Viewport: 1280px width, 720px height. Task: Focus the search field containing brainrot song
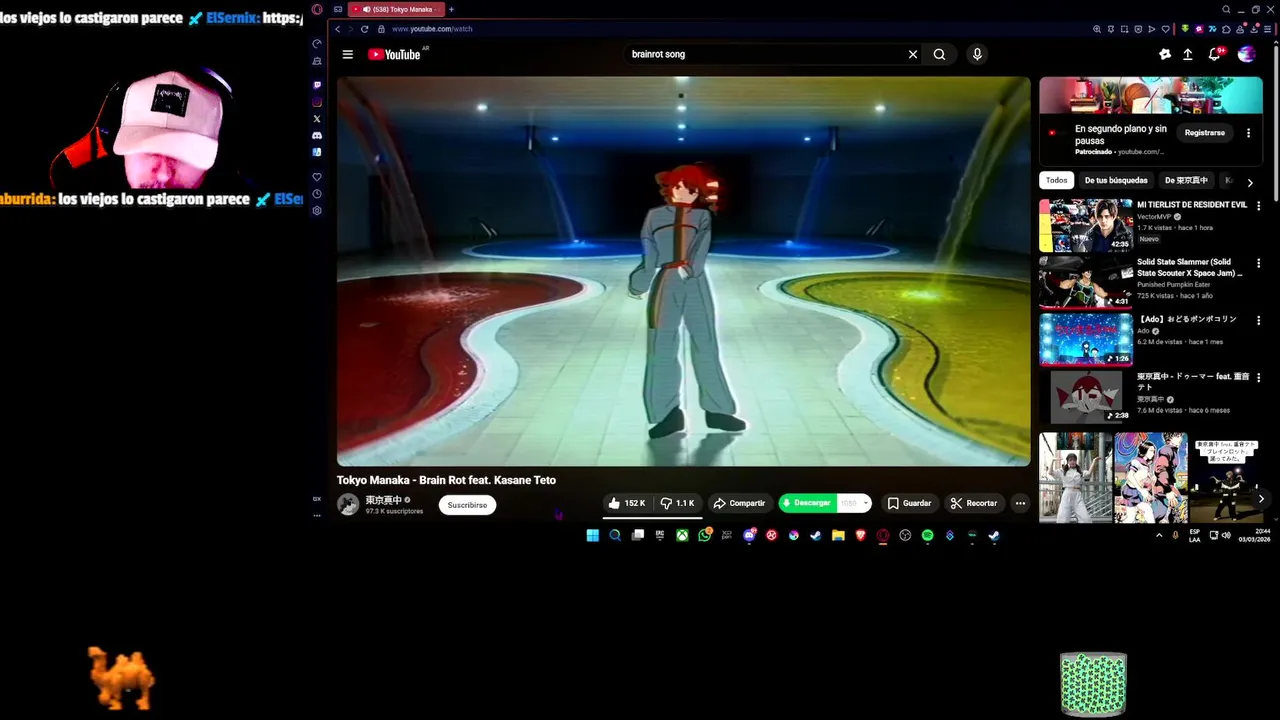tap(765, 54)
